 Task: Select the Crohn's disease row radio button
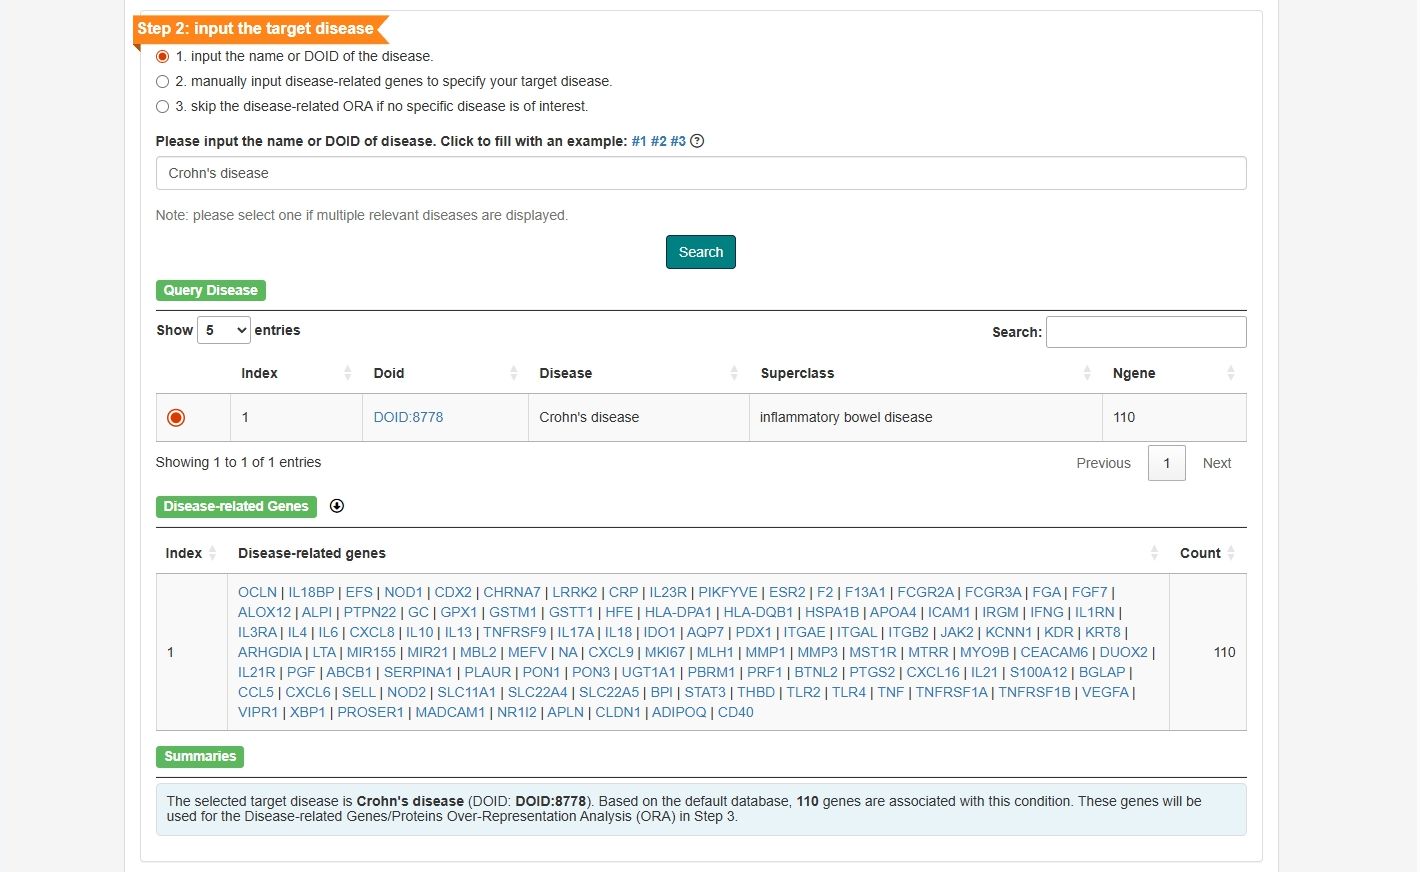[176, 418]
